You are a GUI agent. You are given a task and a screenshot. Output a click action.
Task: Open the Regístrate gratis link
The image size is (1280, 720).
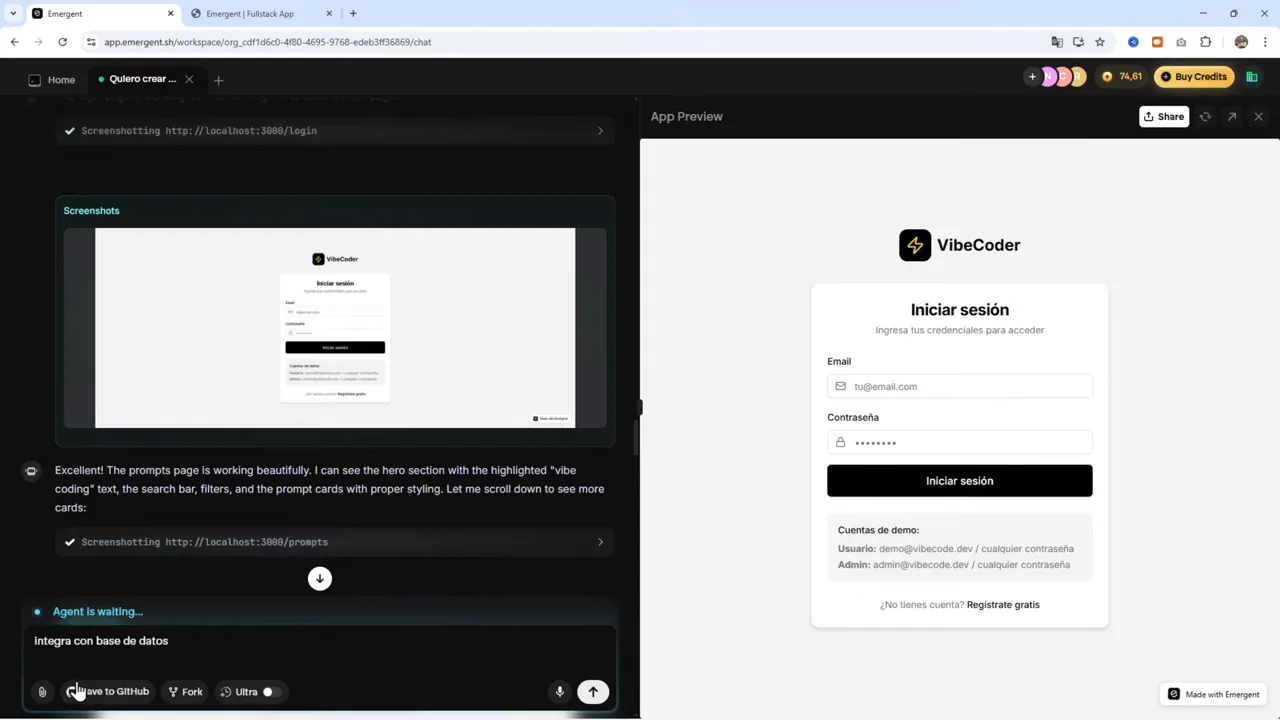1003,604
